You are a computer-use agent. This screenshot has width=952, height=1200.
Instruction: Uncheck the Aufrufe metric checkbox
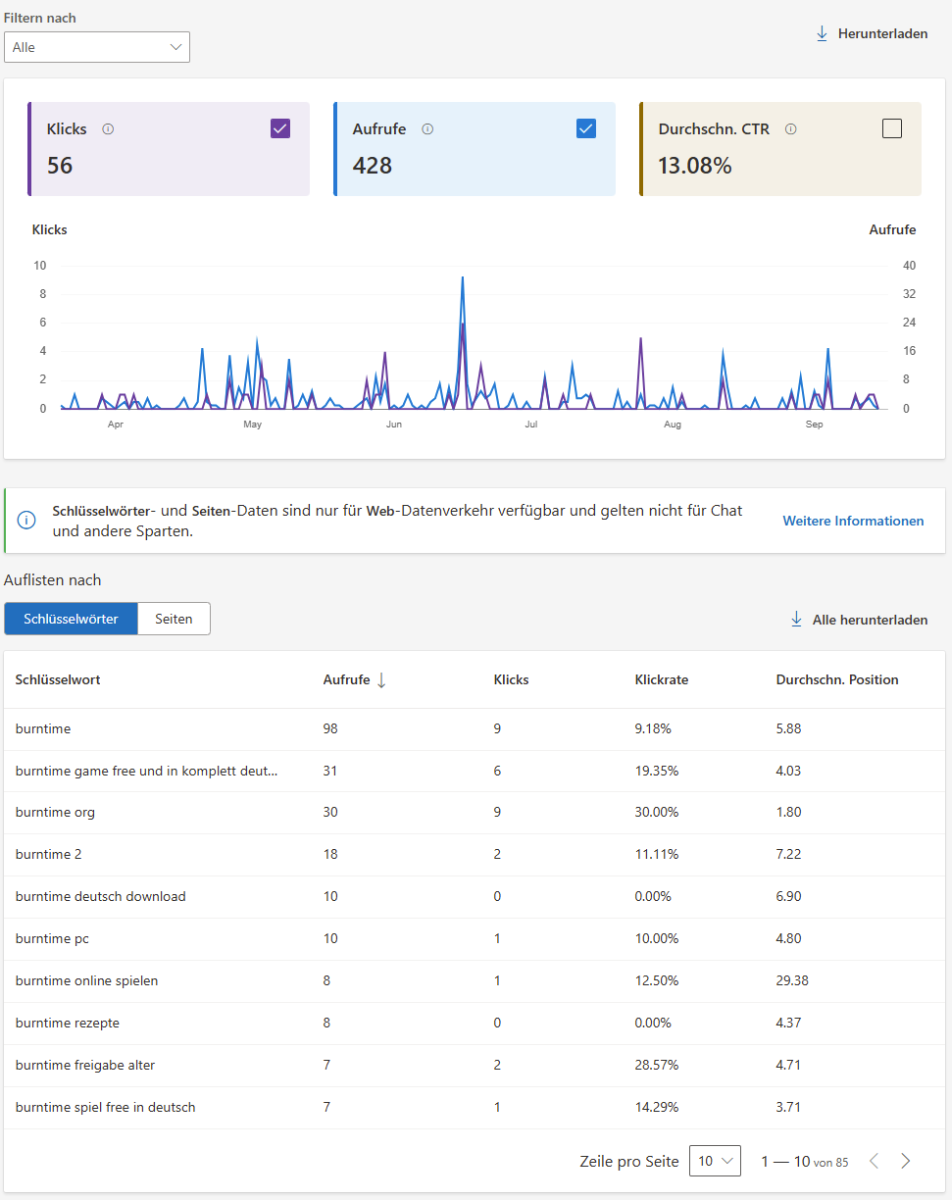tap(586, 128)
